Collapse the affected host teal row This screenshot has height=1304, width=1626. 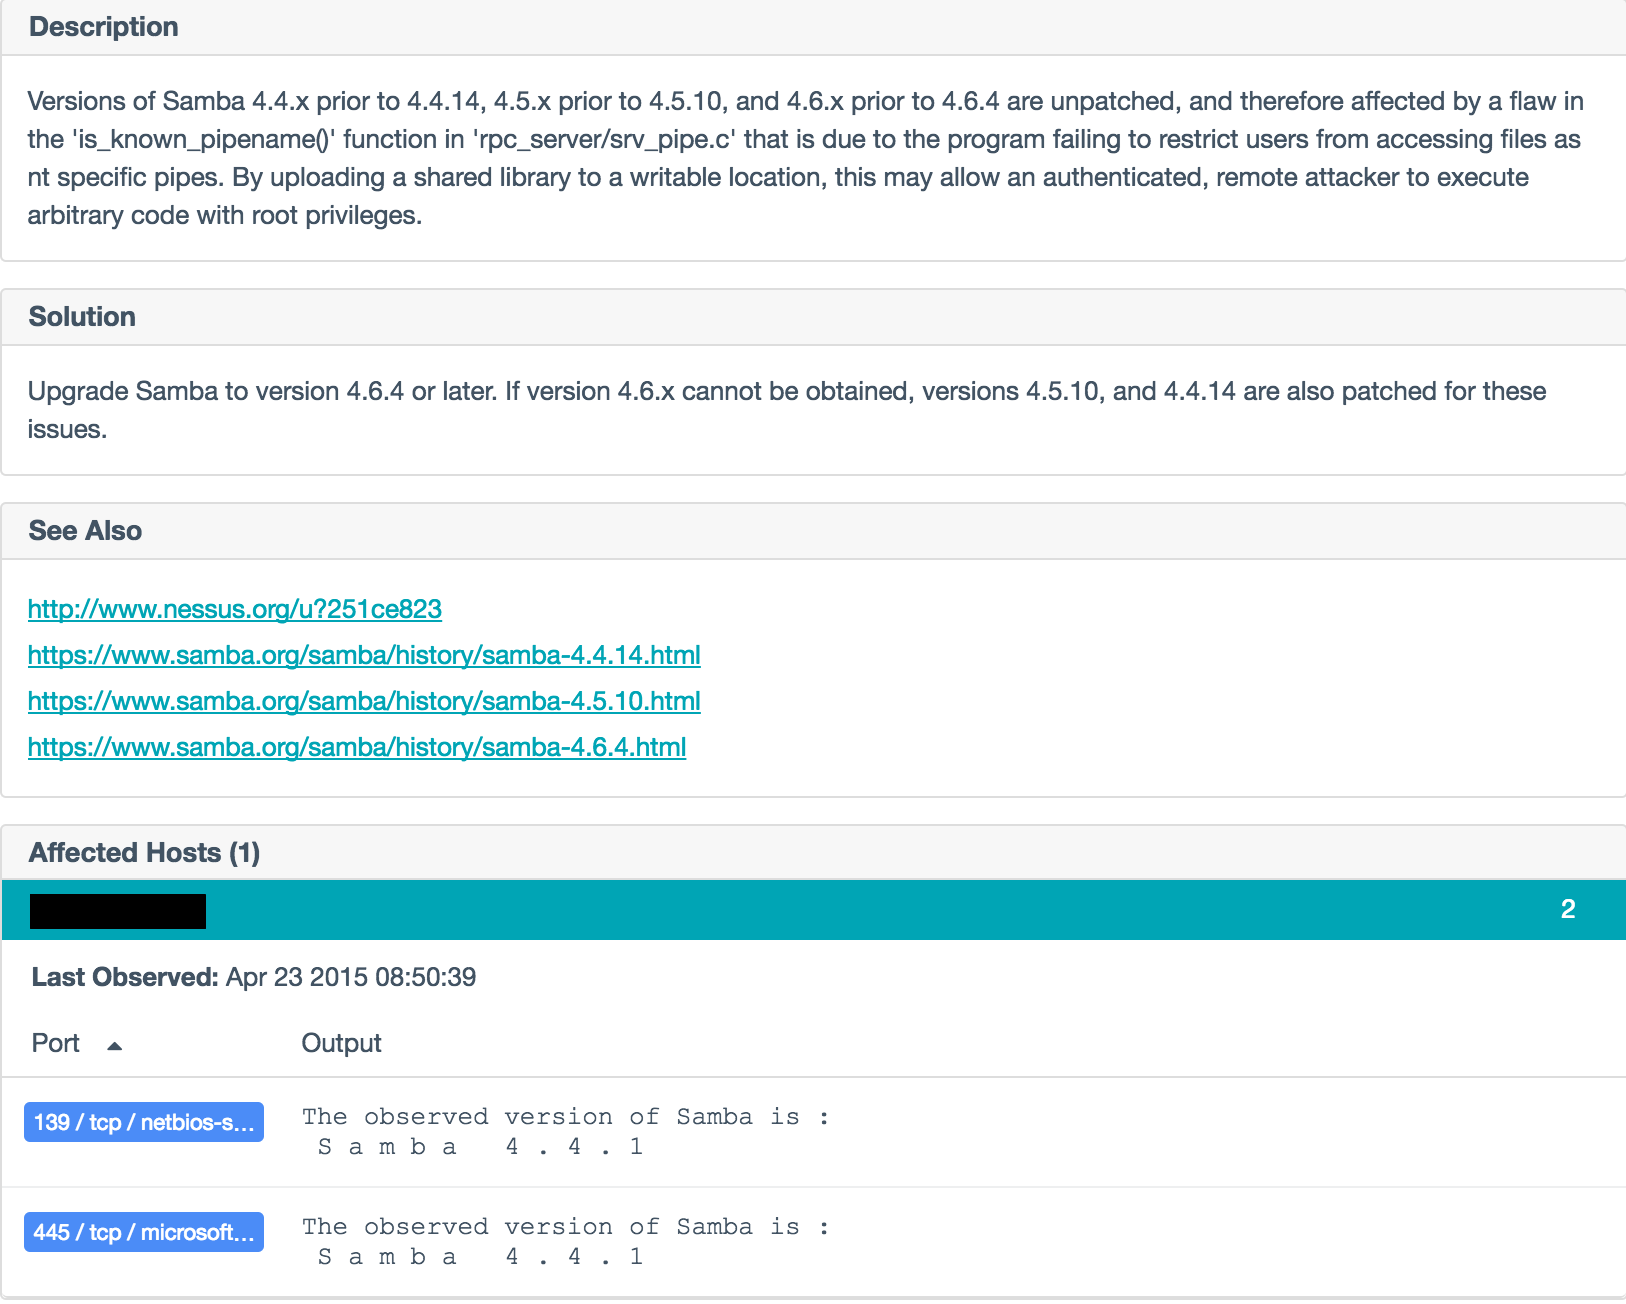[x=814, y=909]
